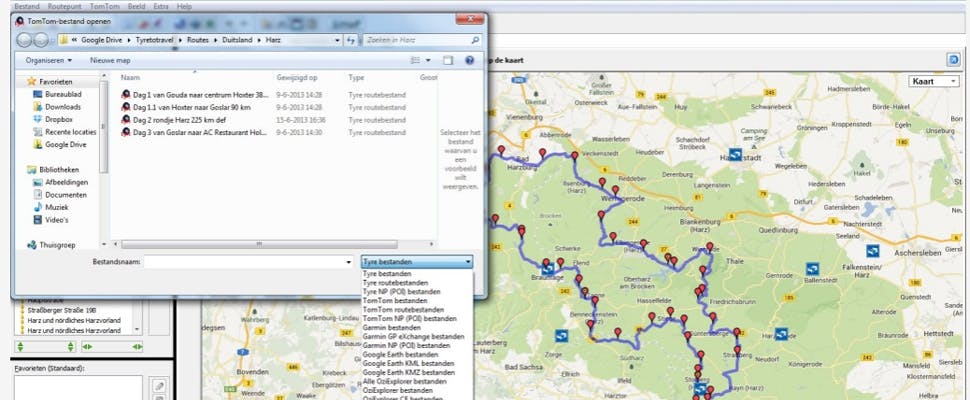Click the dialog's back navigation arrow
Viewport: 970px width, 400px height.
(x=24, y=40)
